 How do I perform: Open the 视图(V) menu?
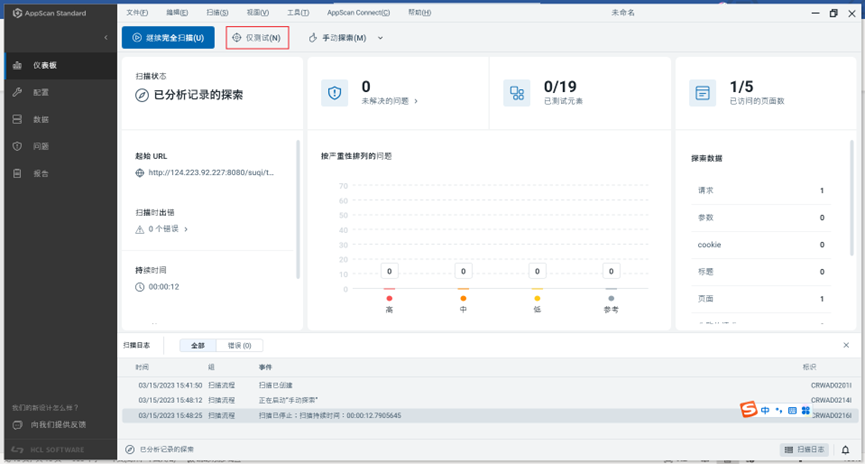(258, 13)
